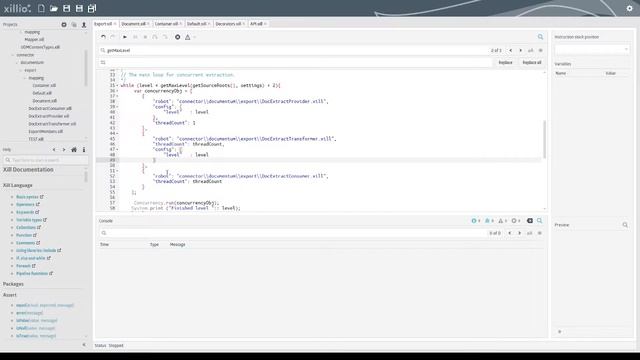Viewport: 640px width, 360px height.
Task: Toggle second console filter icon
Action: [x=487, y=221]
